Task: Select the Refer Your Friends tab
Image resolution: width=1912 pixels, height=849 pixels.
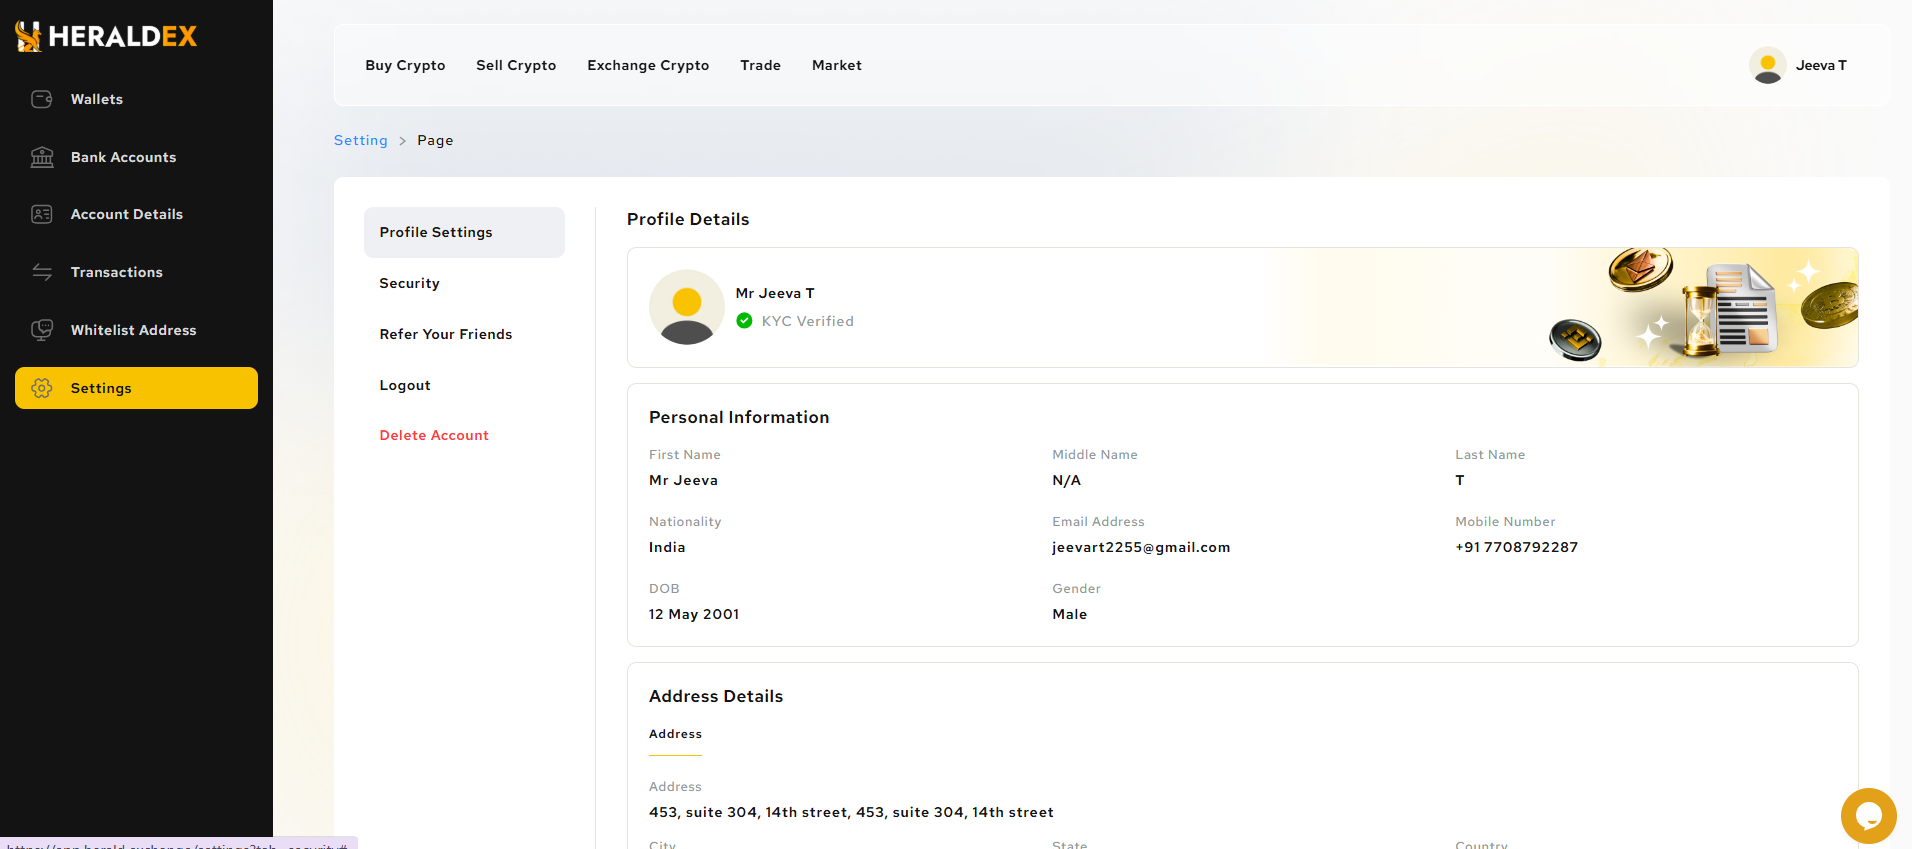Action: (445, 334)
